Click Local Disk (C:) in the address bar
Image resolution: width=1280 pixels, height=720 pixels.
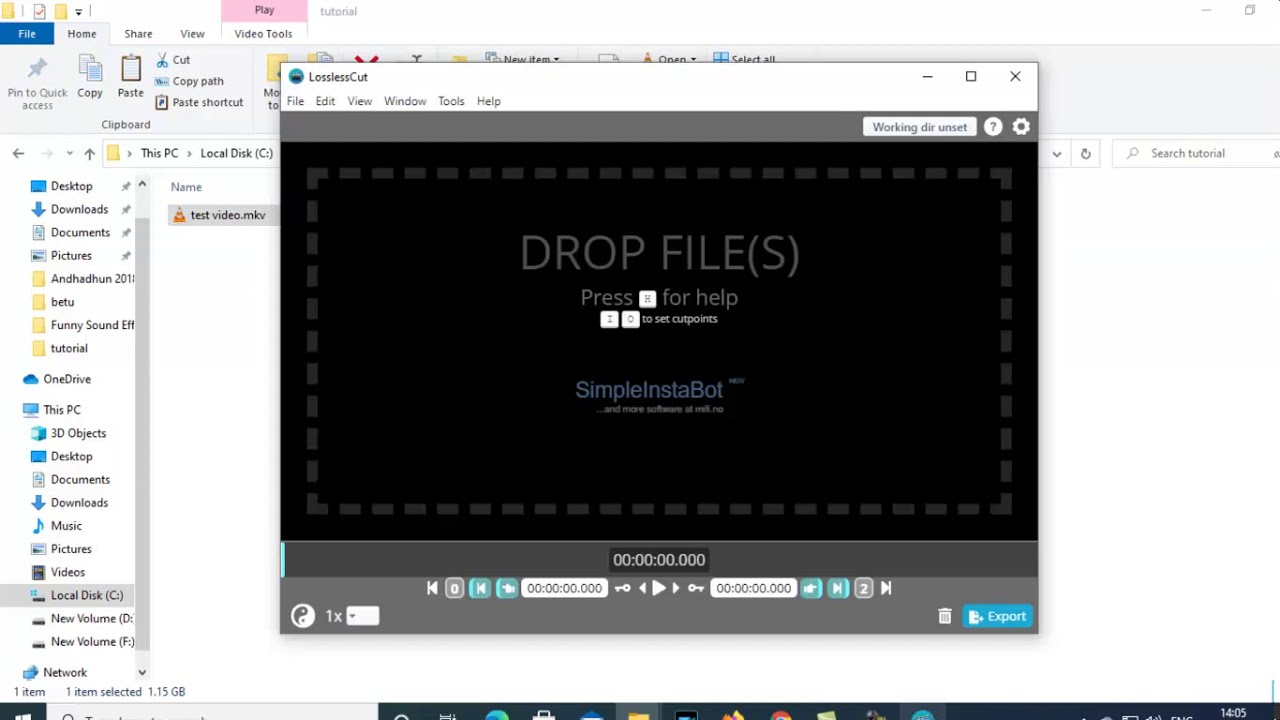tap(236, 153)
